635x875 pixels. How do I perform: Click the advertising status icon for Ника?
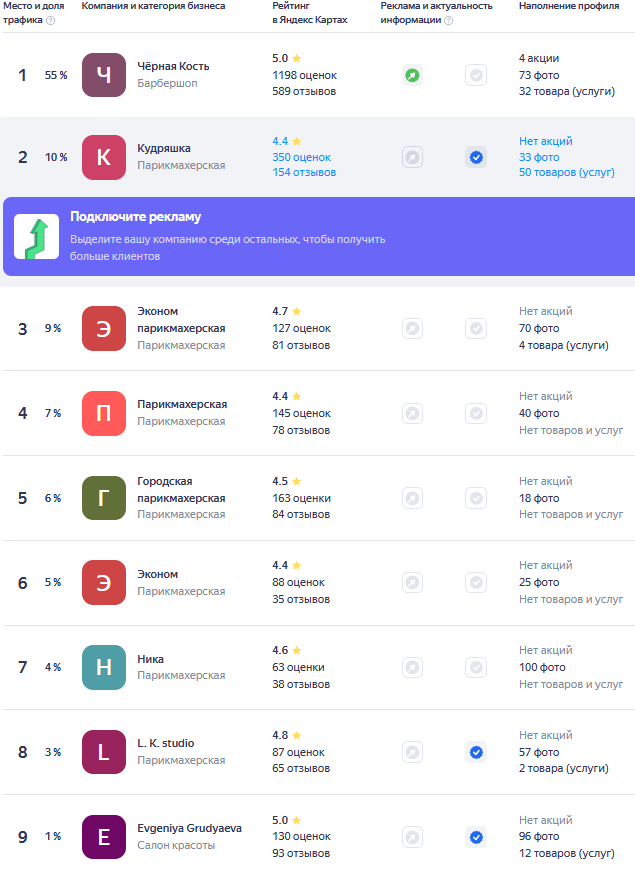tap(412, 667)
